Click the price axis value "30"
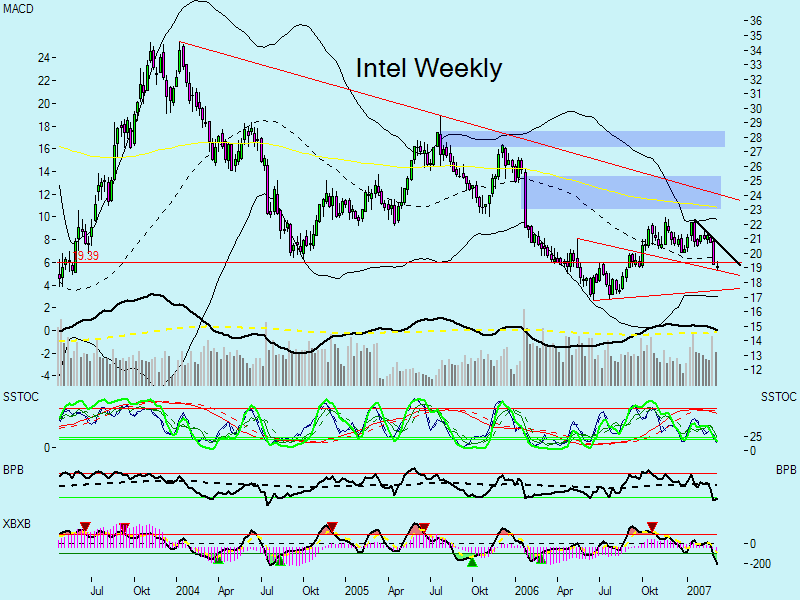The height and width of the screenshot is (600, 800). pyautogui.click(x=756, y=109)
